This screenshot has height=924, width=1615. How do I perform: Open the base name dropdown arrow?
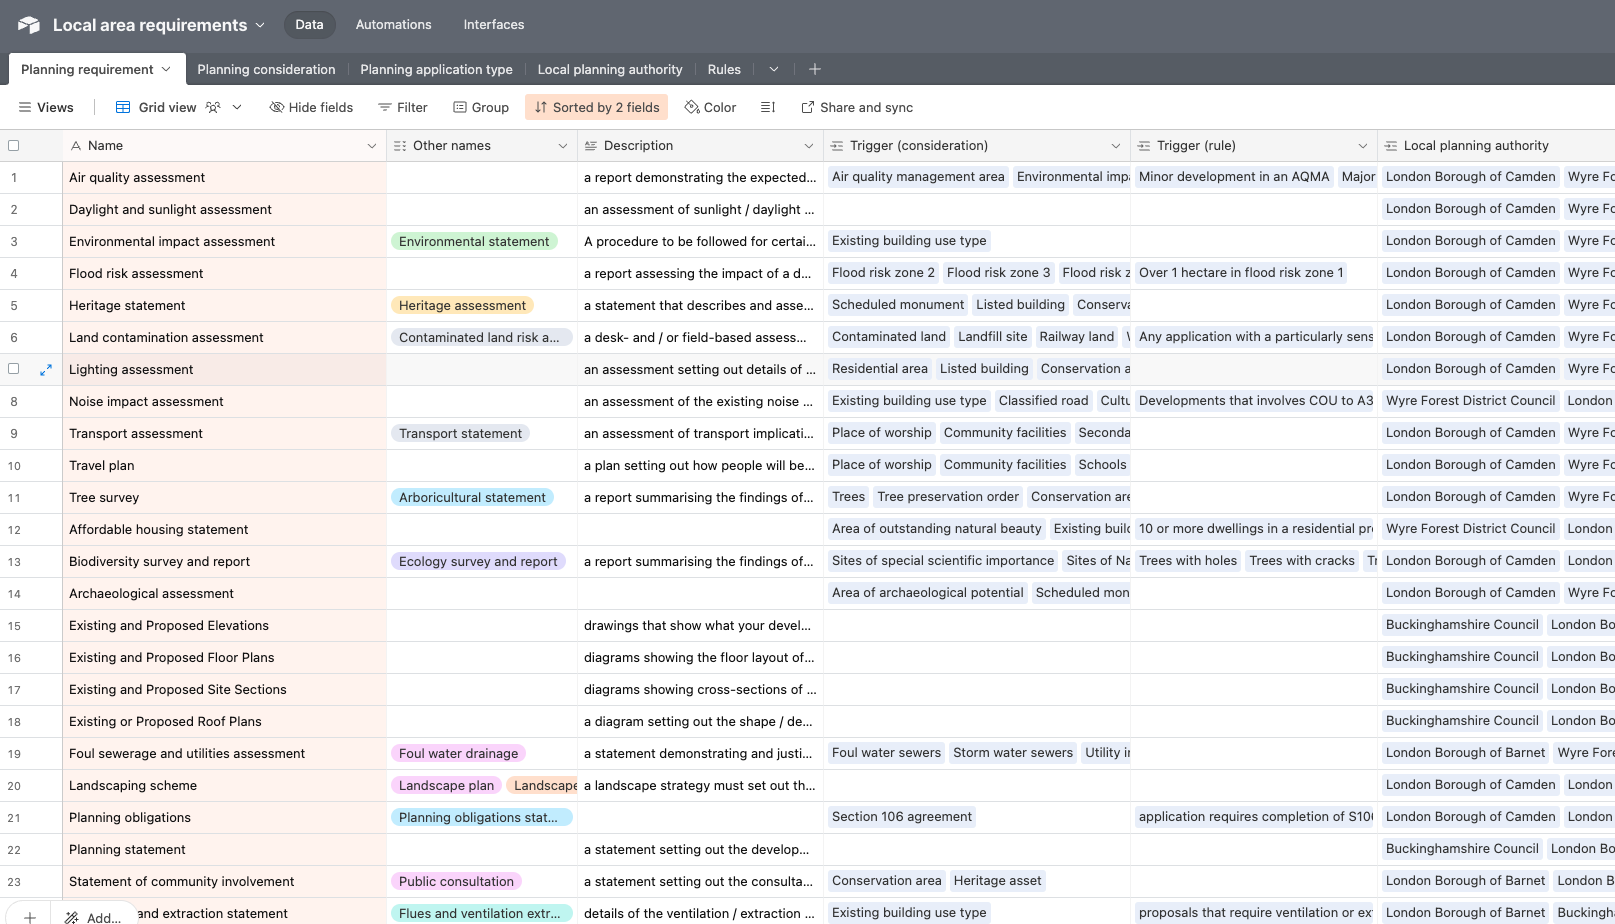pyautogui.click(x=260, y=25)
